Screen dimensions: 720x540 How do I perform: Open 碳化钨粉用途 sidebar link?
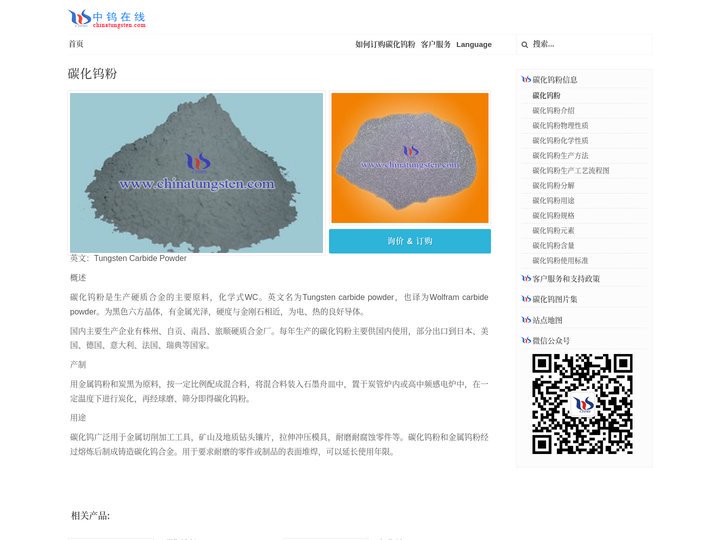point(553,201)
